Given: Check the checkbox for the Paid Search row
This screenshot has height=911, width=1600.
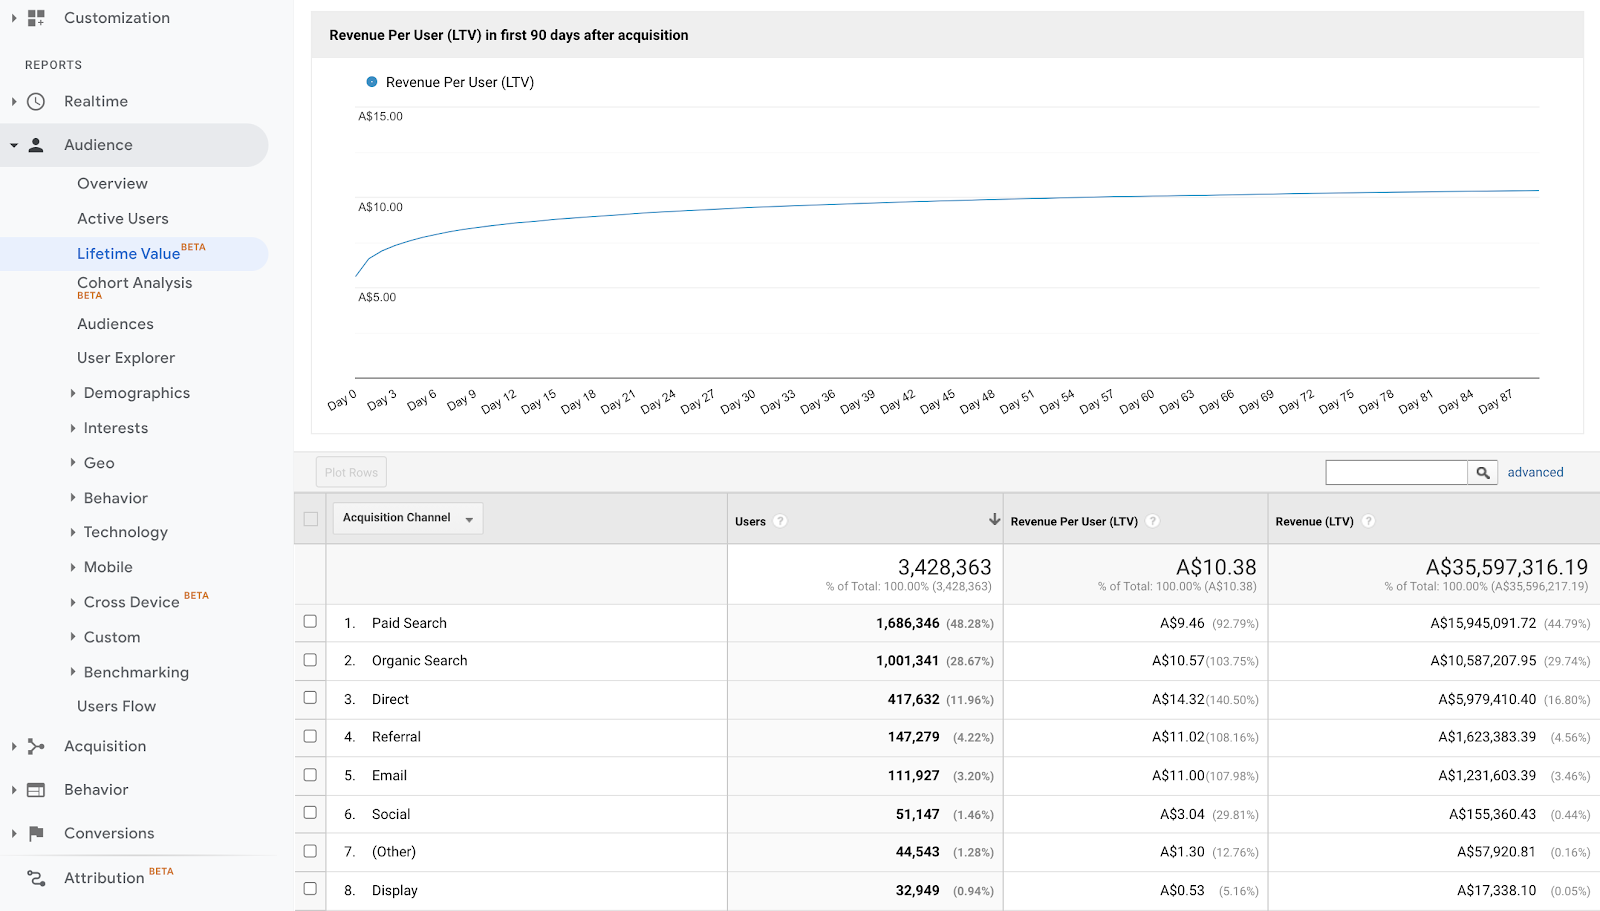Looking at the screenshot, I should 310,622.
